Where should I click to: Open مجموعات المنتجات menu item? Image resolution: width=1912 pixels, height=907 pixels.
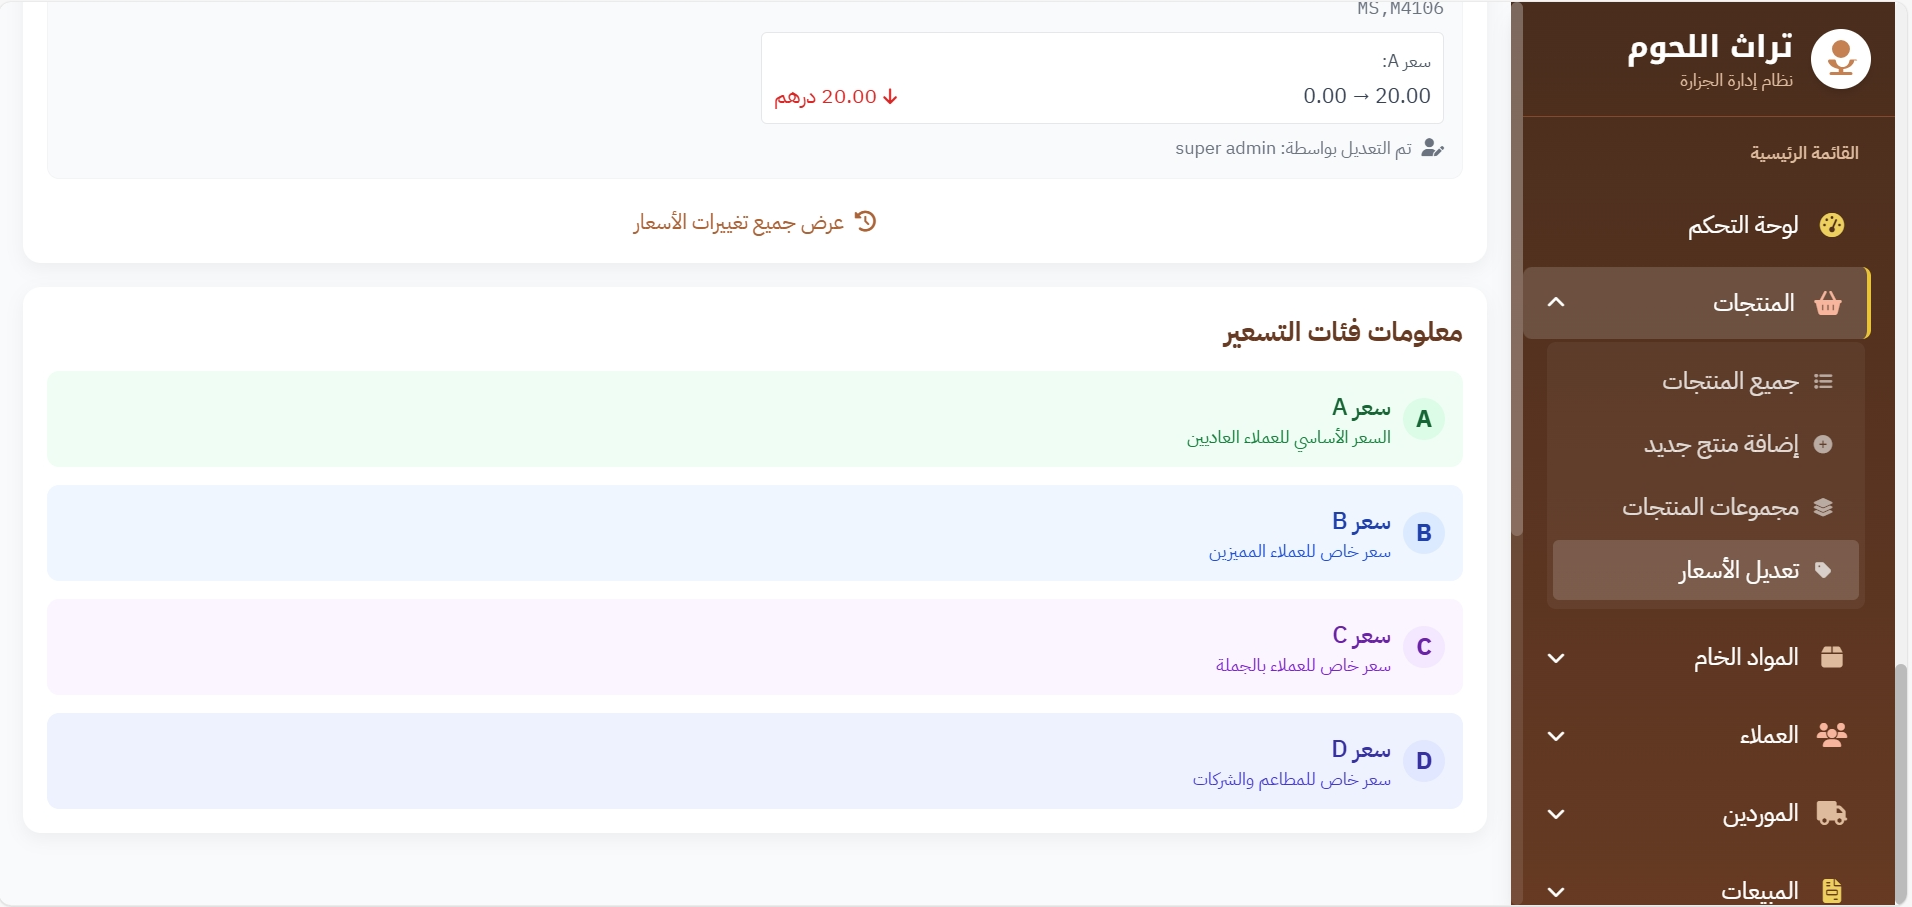tap(1710, 508)
